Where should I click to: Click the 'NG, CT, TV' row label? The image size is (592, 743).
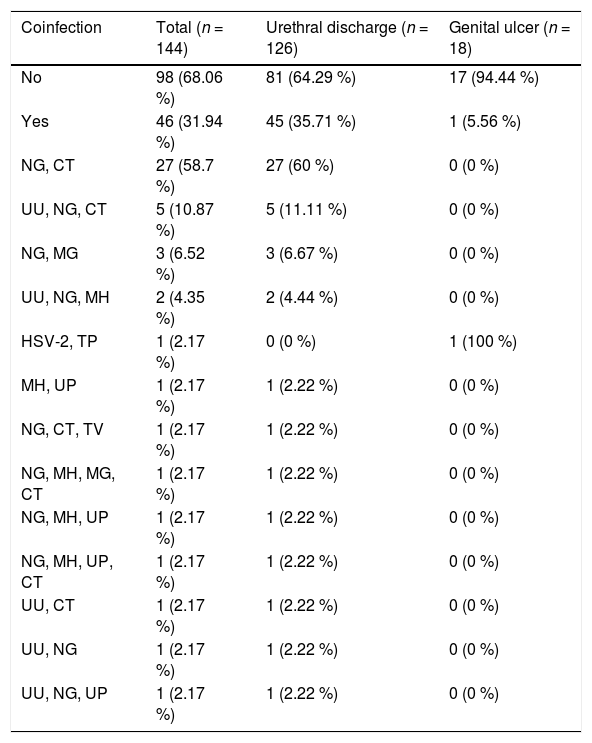click(62, 429)
